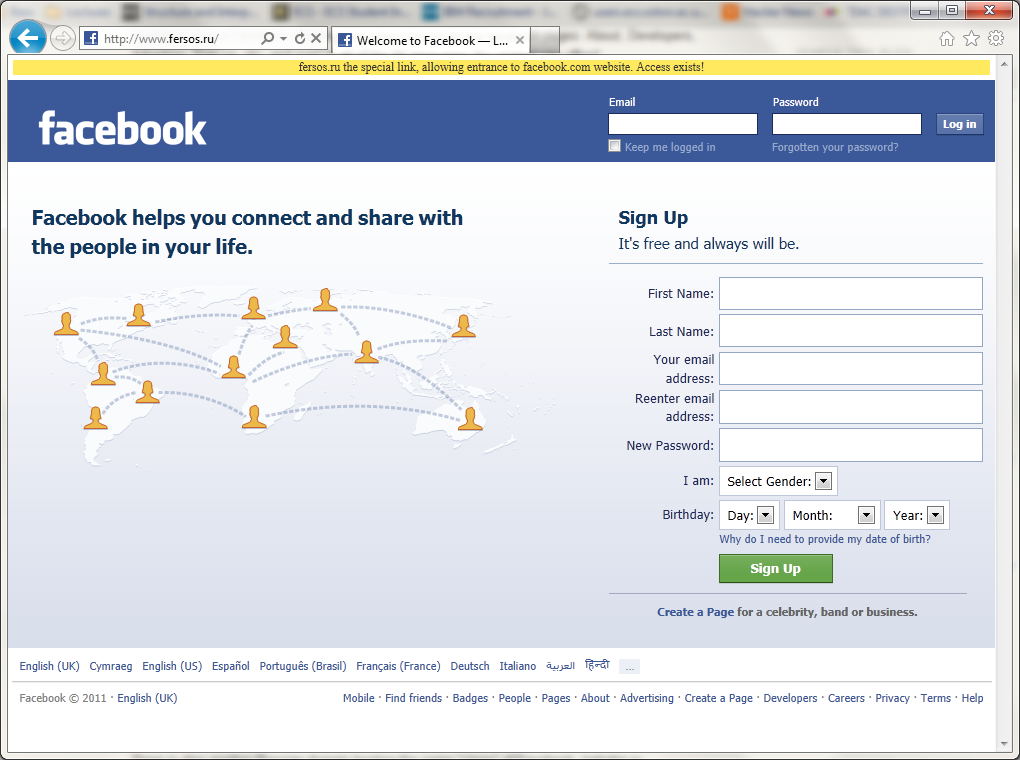Close the Welcome to Facebook tab
1020x761 pixels.
519,41
